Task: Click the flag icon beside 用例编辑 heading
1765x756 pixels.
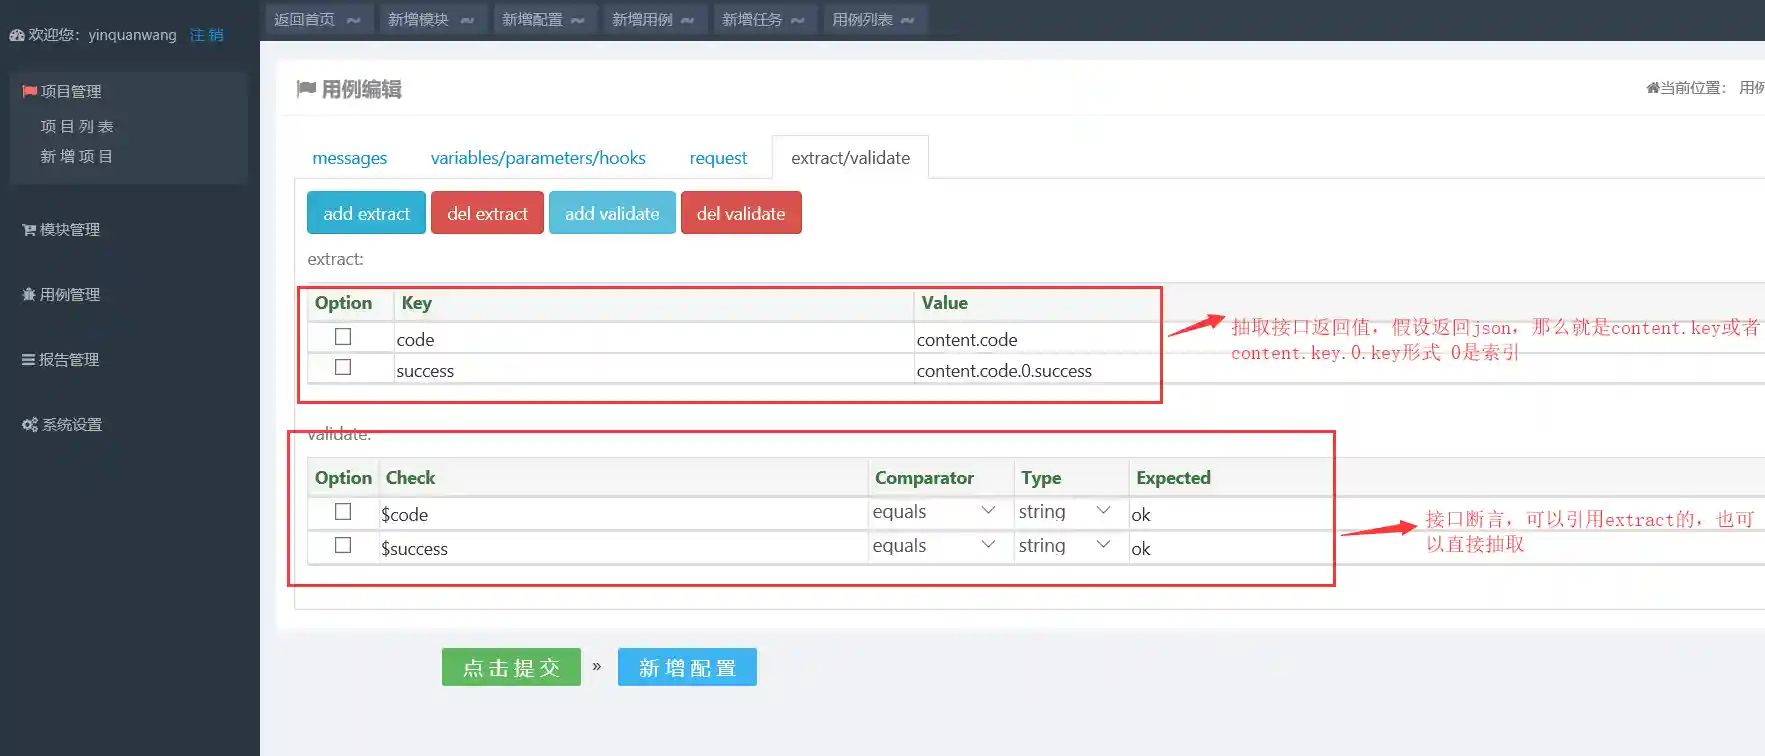Action: pos(306,89)
